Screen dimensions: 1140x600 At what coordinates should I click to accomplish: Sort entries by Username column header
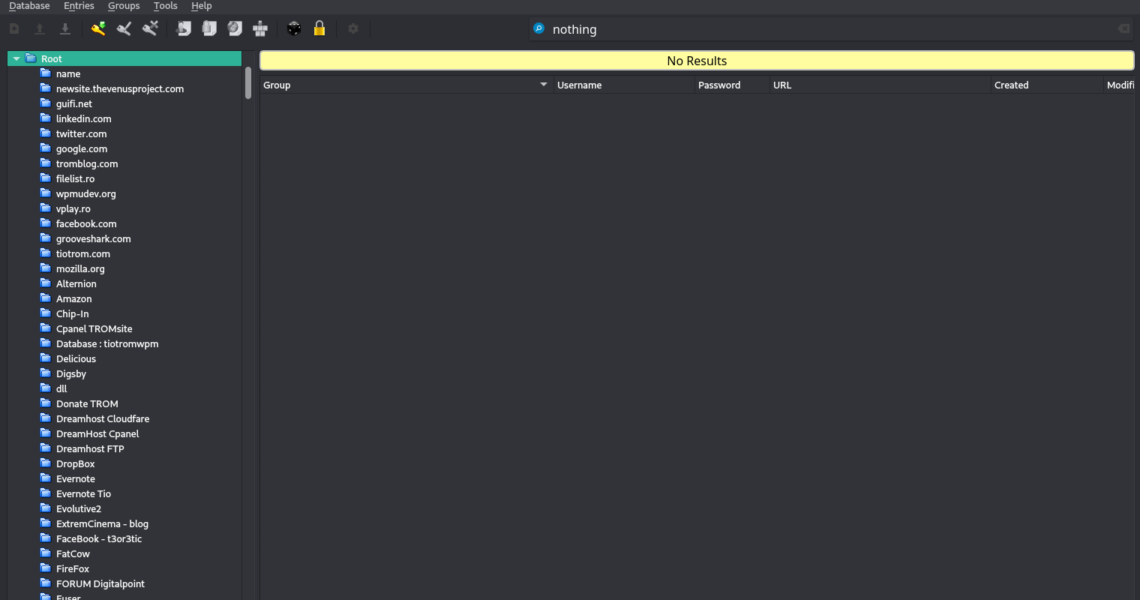coord(579,85)
